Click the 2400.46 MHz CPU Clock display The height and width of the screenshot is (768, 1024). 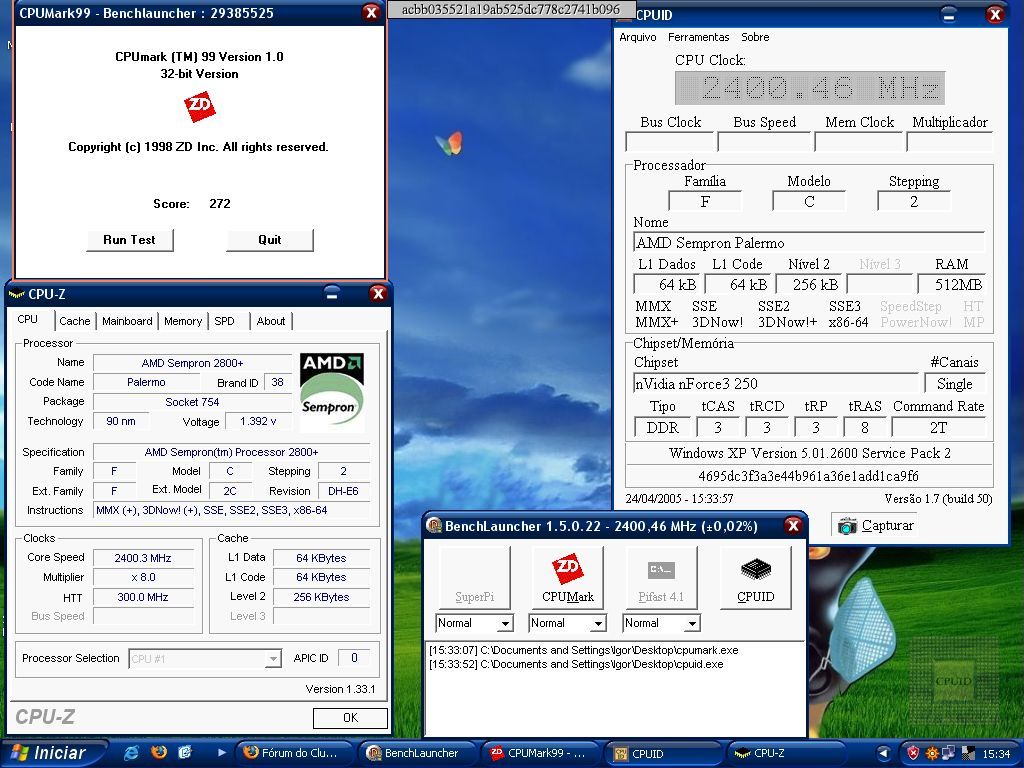pyautogui.click(x=810, y=88)
